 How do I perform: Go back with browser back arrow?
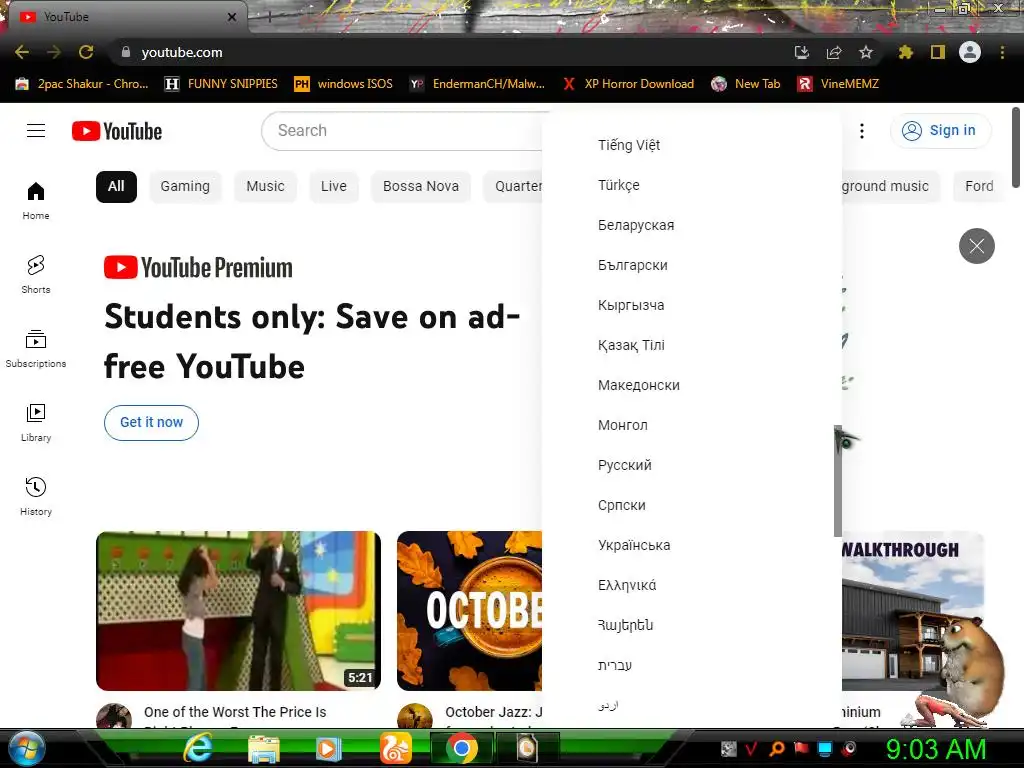pyautogui.click(x=22, y=52)
